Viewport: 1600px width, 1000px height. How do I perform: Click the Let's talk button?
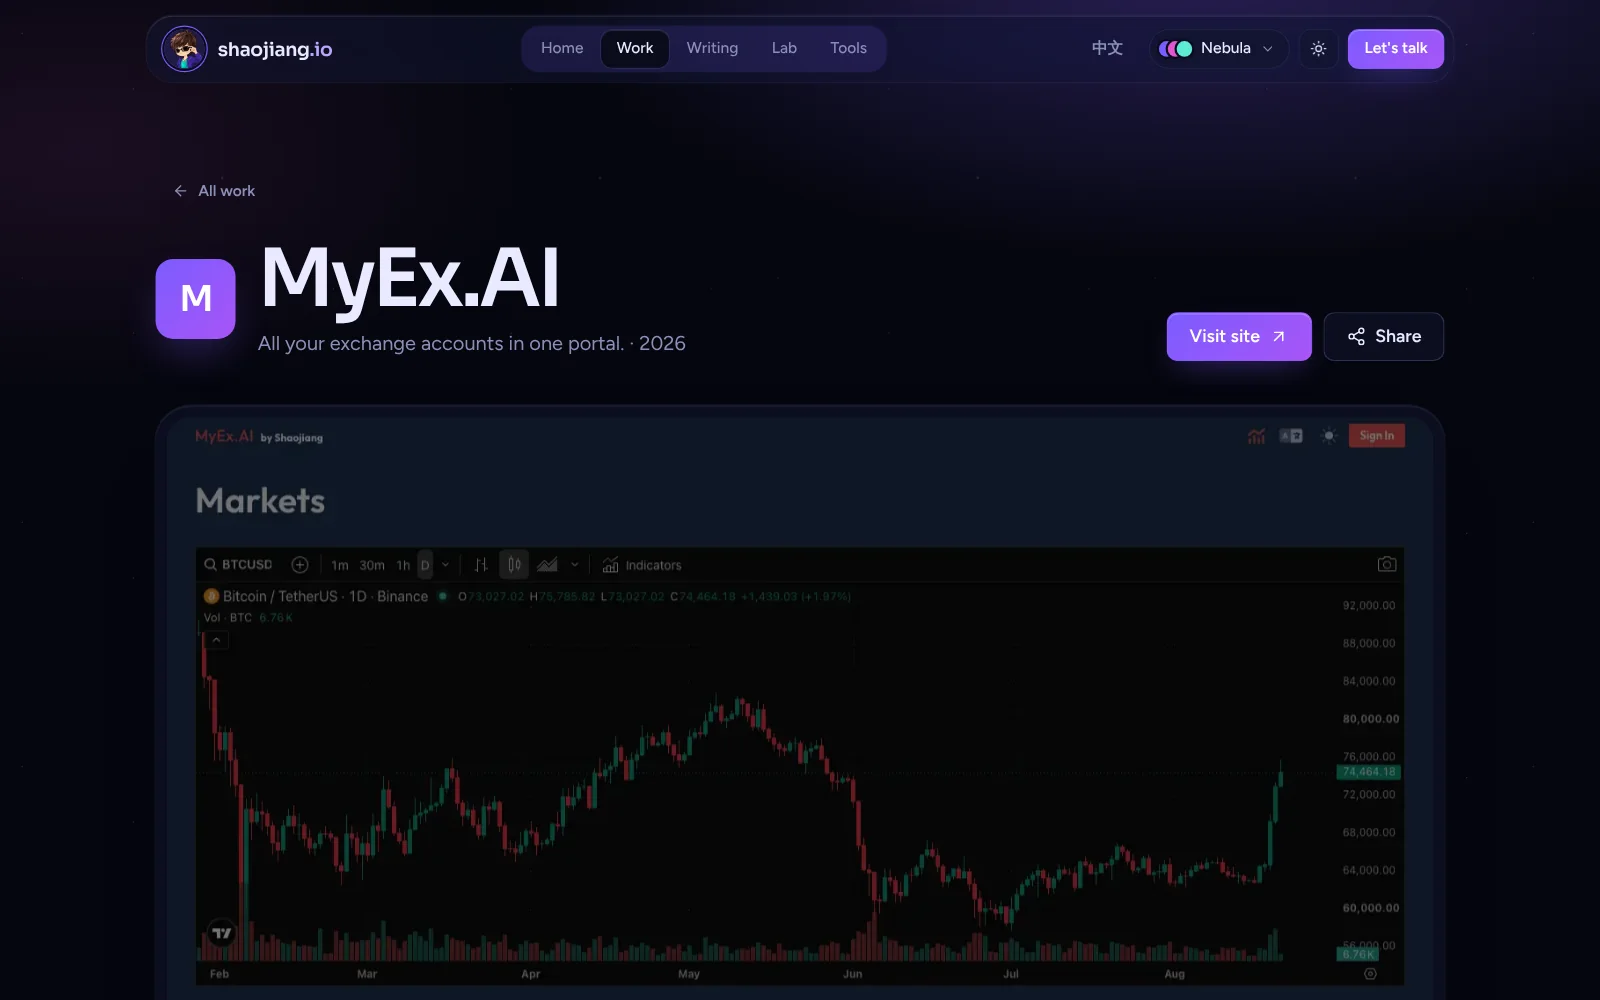pos(1395,48)
